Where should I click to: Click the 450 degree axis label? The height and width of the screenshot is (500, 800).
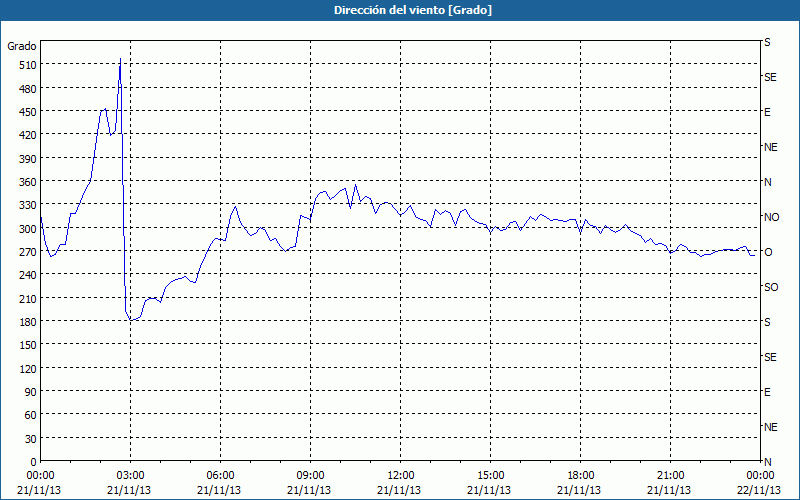pos(28,112)
